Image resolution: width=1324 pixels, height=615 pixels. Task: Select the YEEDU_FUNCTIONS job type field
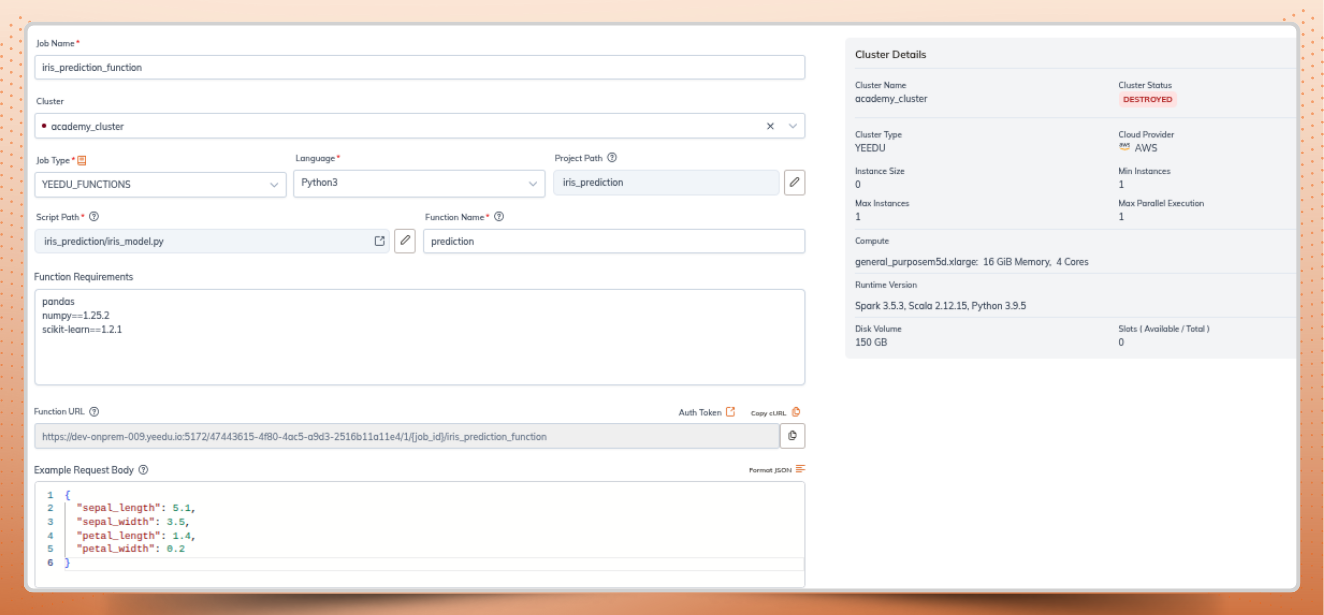coord(160,184)
